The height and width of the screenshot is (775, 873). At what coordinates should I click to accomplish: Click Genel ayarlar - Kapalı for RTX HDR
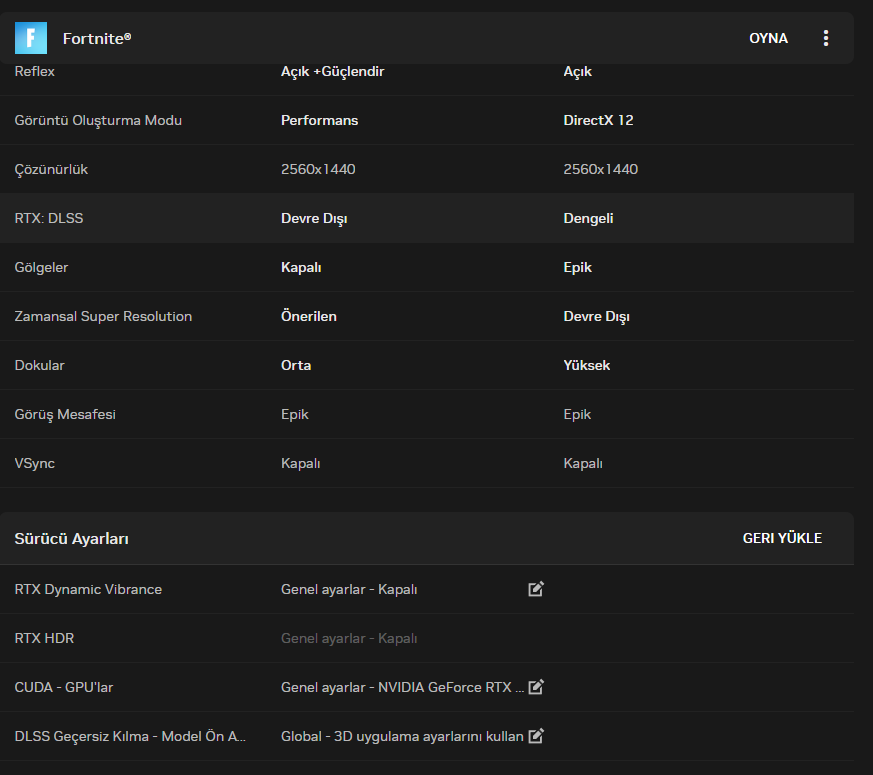click(349, 638)
